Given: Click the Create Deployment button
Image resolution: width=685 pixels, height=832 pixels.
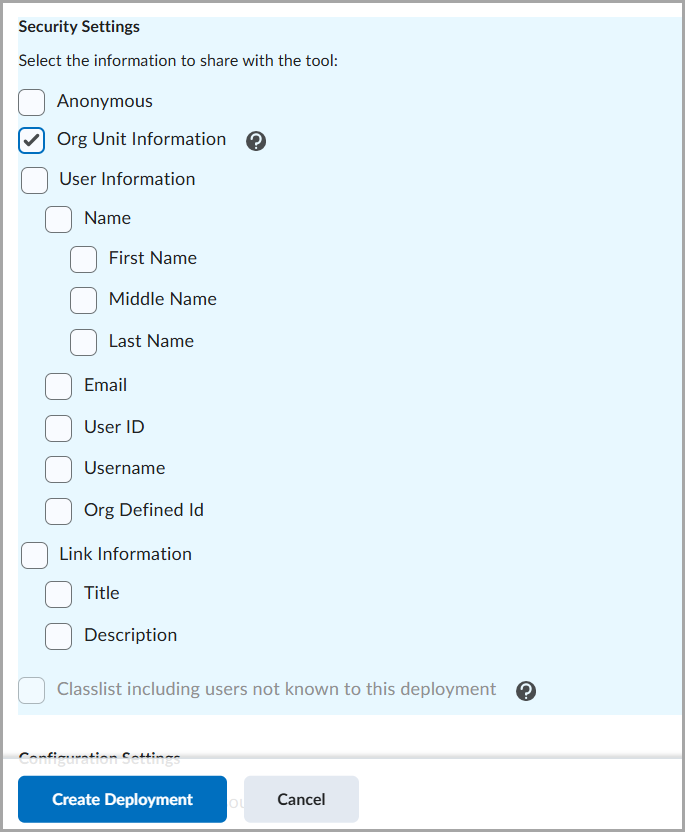Looking at the screenshot, I should point(122,799).
